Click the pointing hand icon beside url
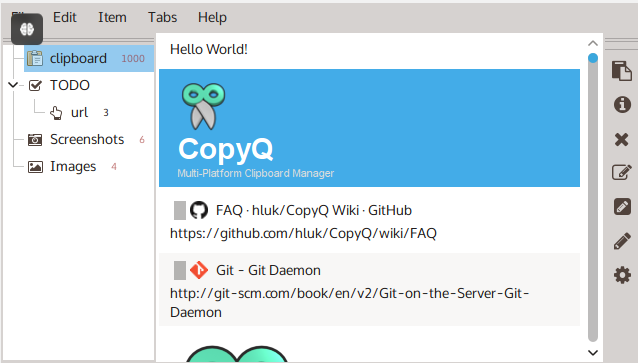 [56, 113]
